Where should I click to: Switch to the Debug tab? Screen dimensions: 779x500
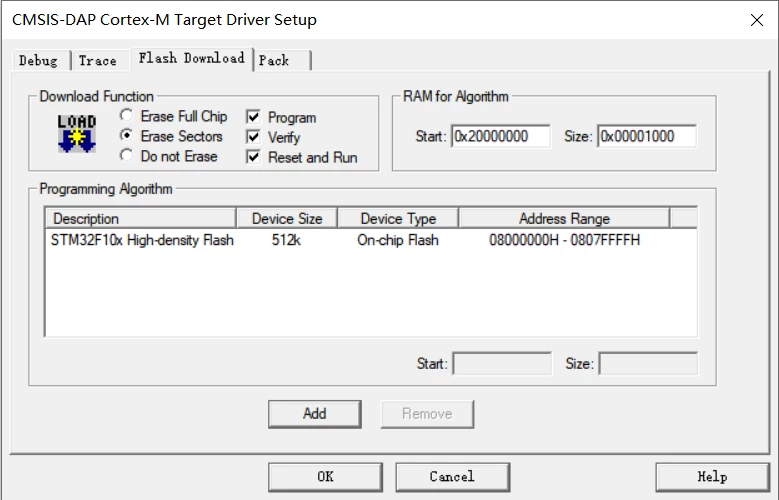click(x=39, y=61)
